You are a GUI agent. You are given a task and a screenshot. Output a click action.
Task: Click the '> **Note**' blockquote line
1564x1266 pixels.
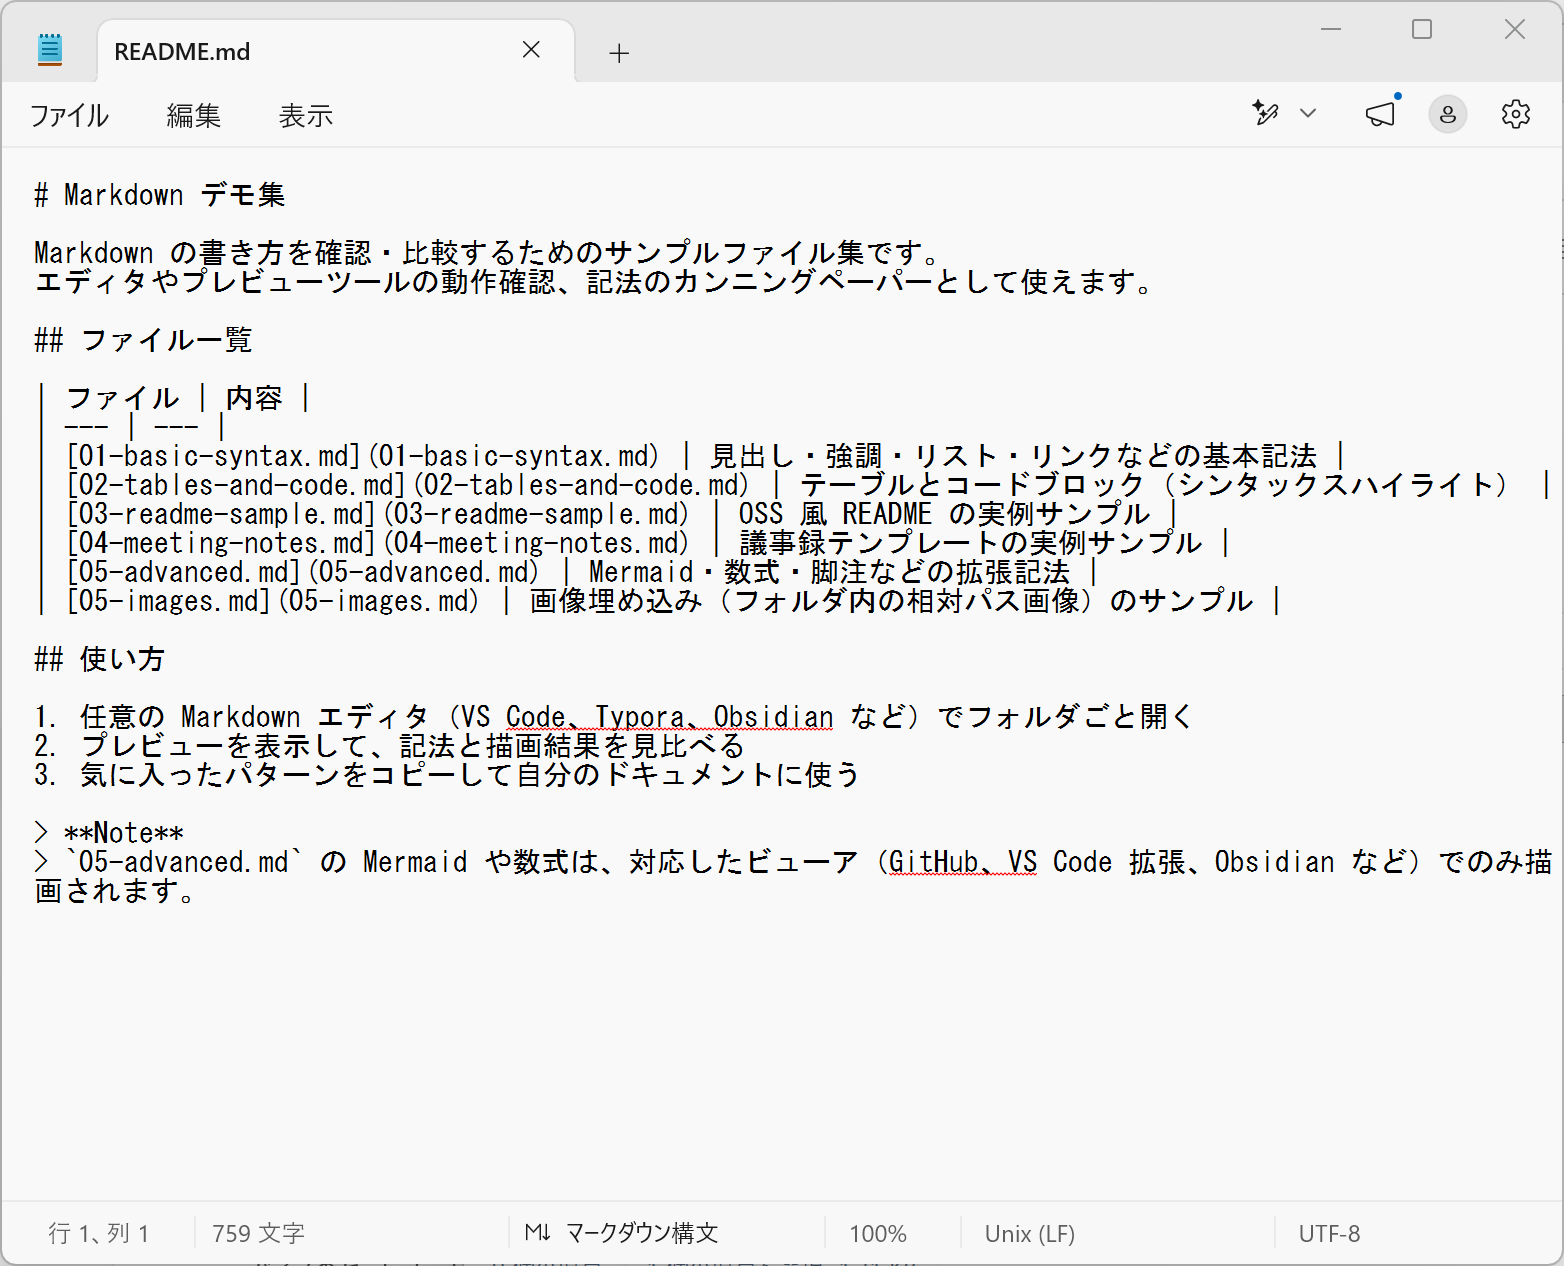(109, 833)
